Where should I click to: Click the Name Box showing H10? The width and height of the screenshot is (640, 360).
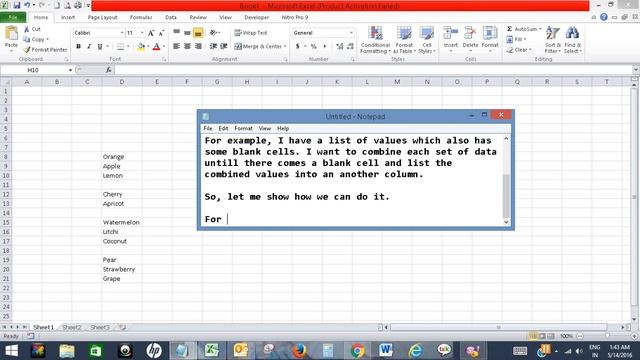point(33,70)
